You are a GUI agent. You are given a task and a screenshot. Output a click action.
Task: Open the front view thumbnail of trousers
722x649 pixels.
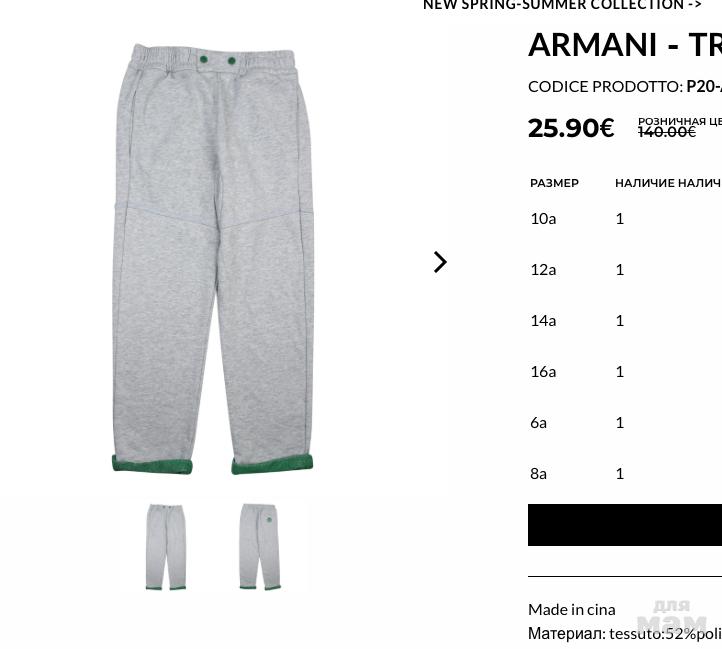166,547
